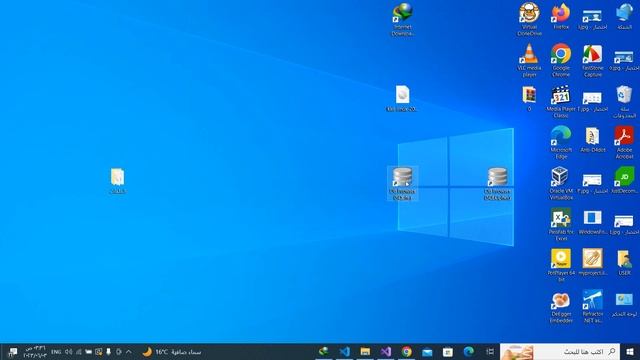This screenshot has width=640, height=360.
Task: Launch Oracle VM VirtualBox shortcut
Action: (561, 183)
